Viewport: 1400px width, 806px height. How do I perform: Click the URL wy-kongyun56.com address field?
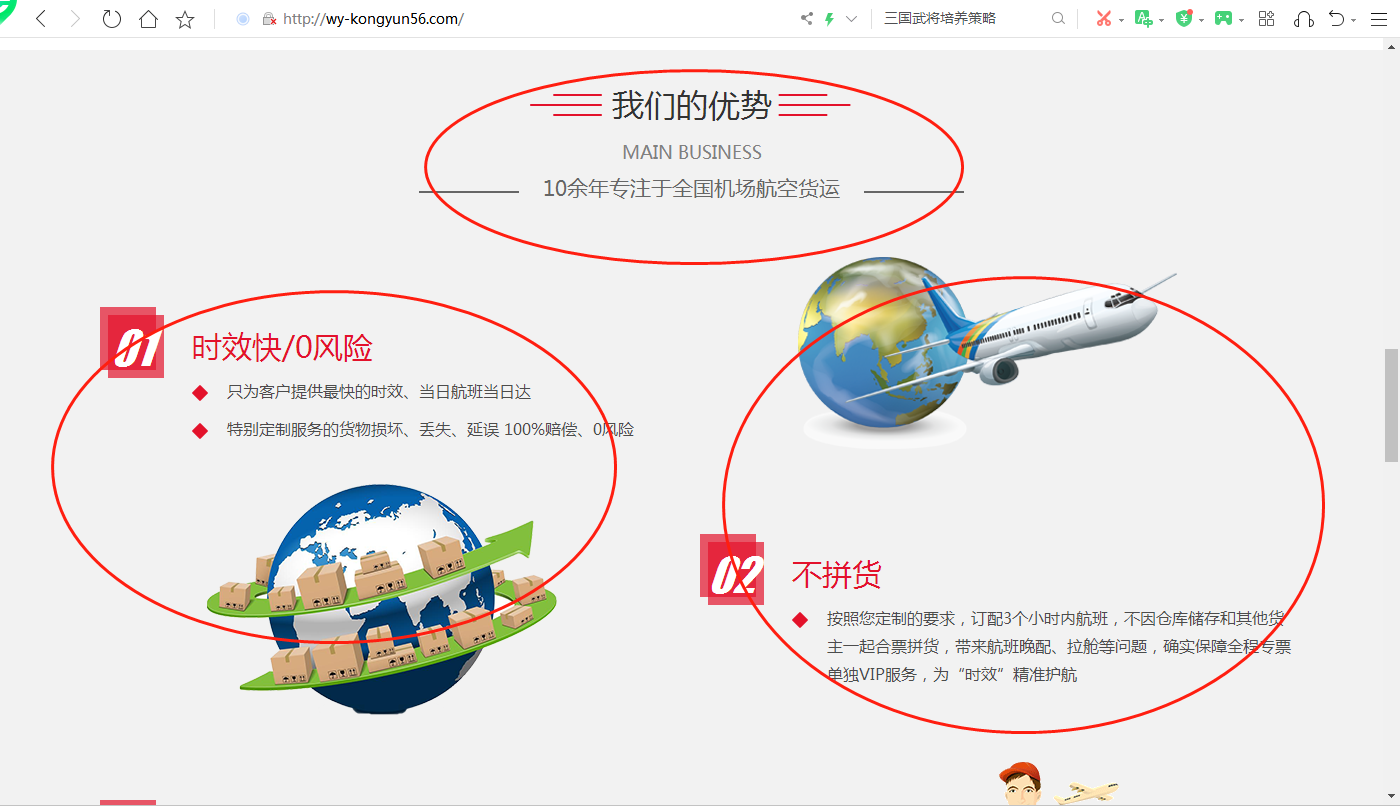coord(500,19)
